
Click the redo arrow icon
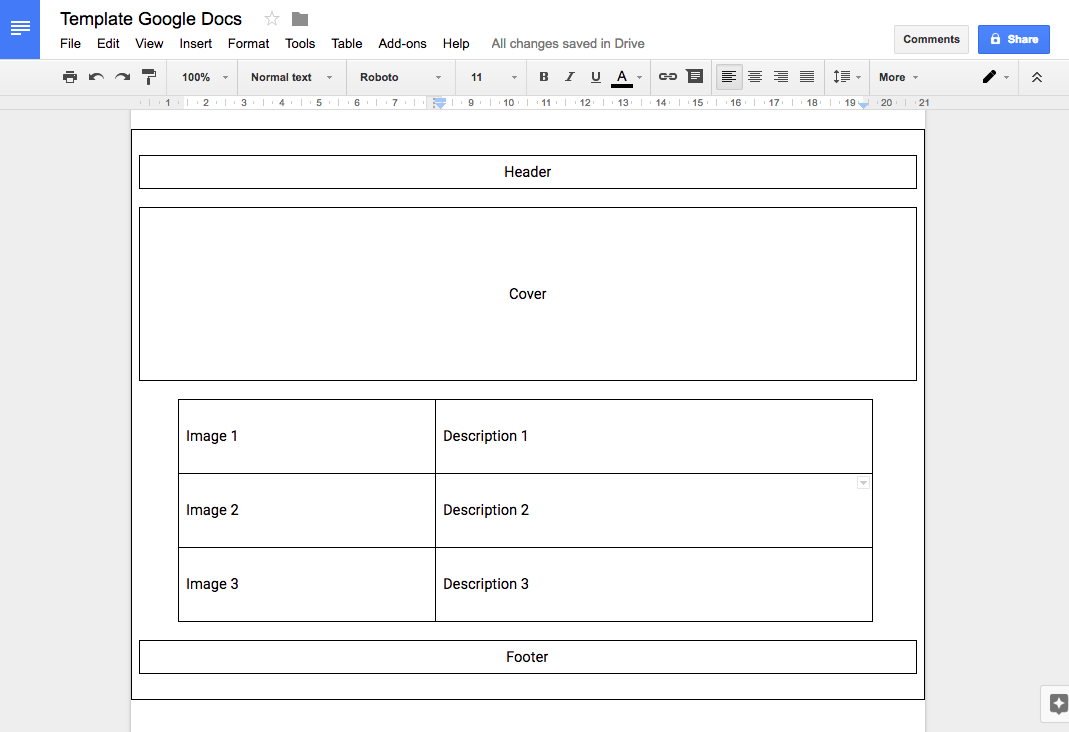point(122,77)
